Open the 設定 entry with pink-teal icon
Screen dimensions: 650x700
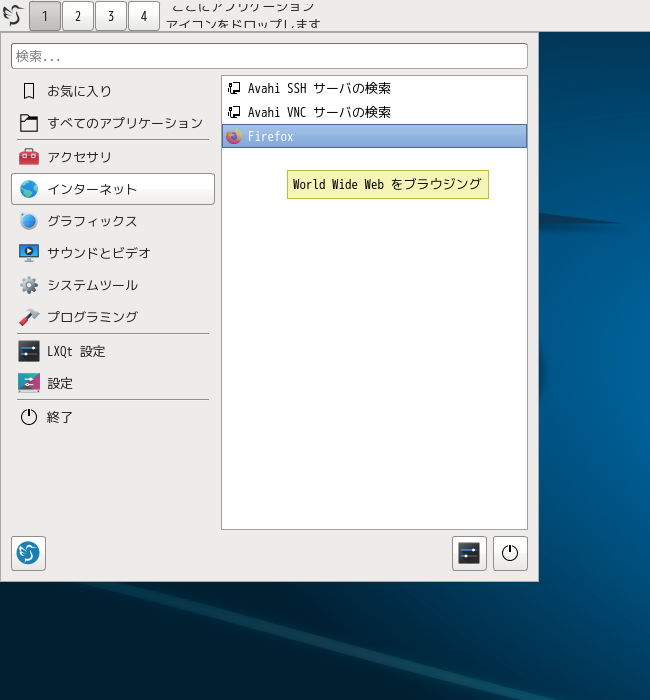(x=112, y=383)
